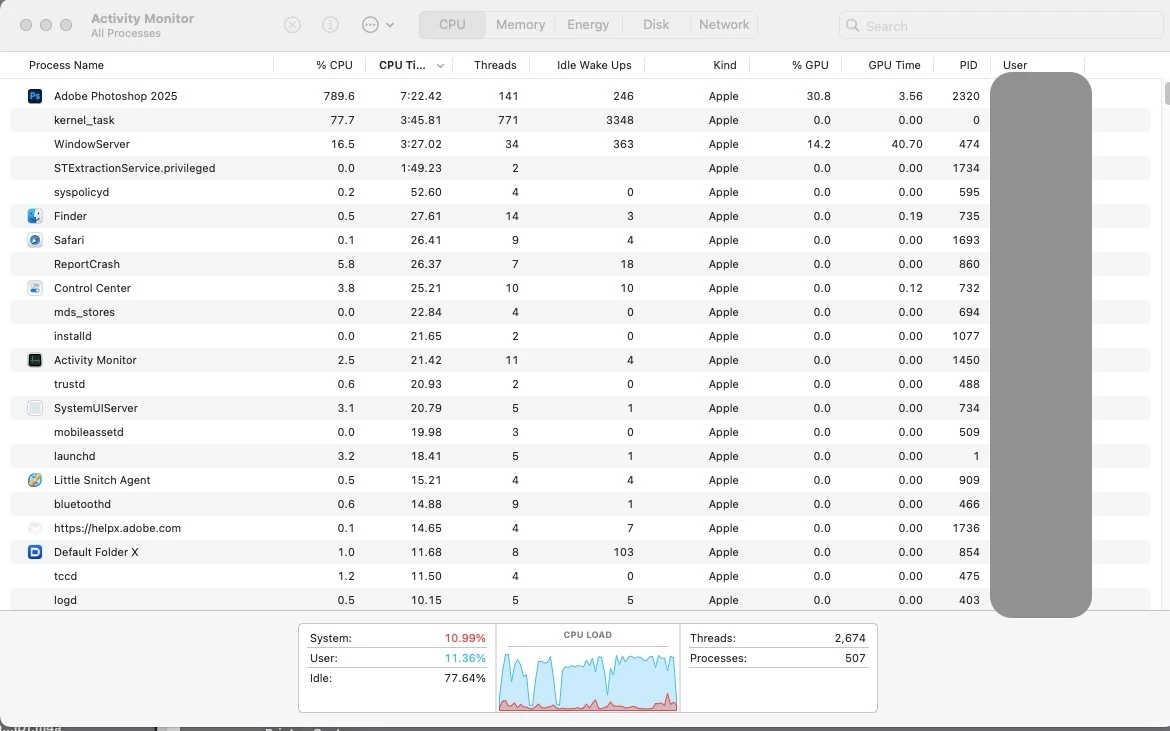Select the bluetoothd process row
Screen dimensions: 1170x731
[581, 504]
